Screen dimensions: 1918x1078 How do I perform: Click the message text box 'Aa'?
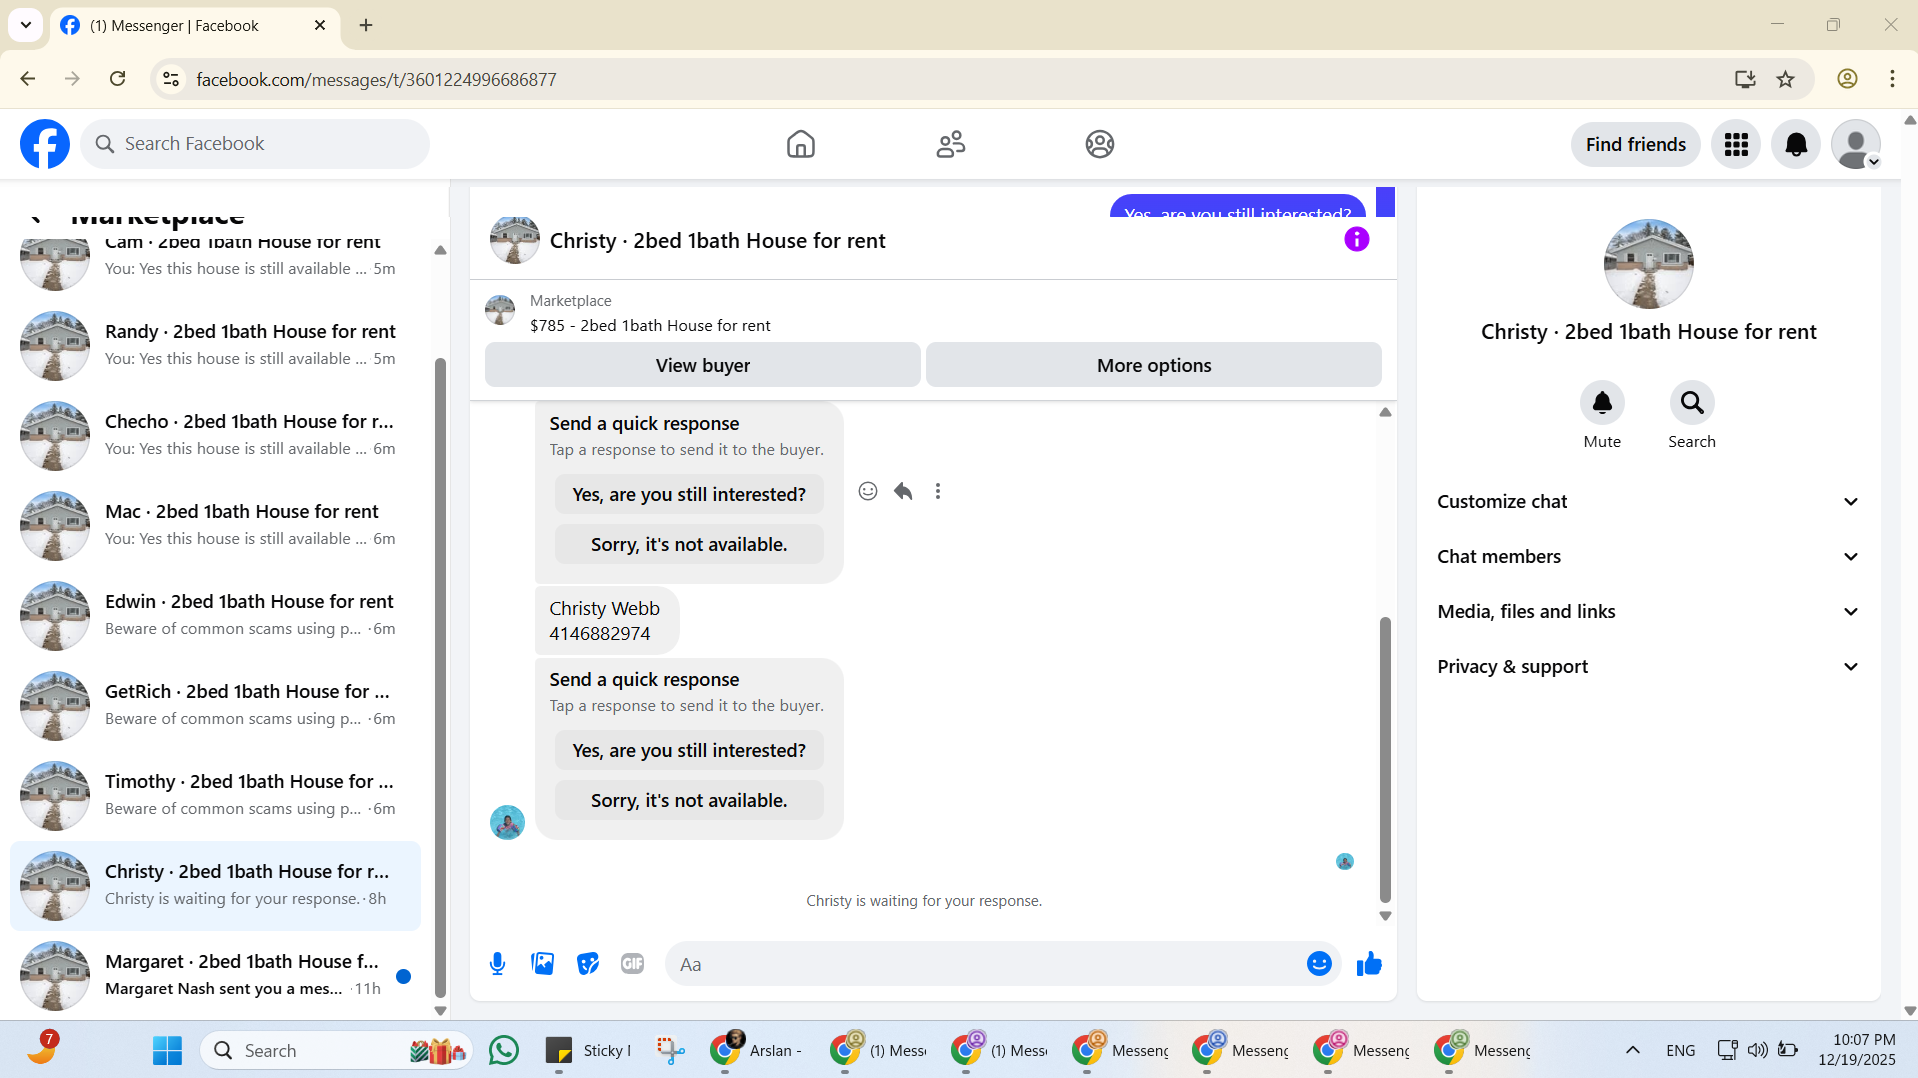coord(985,964)
